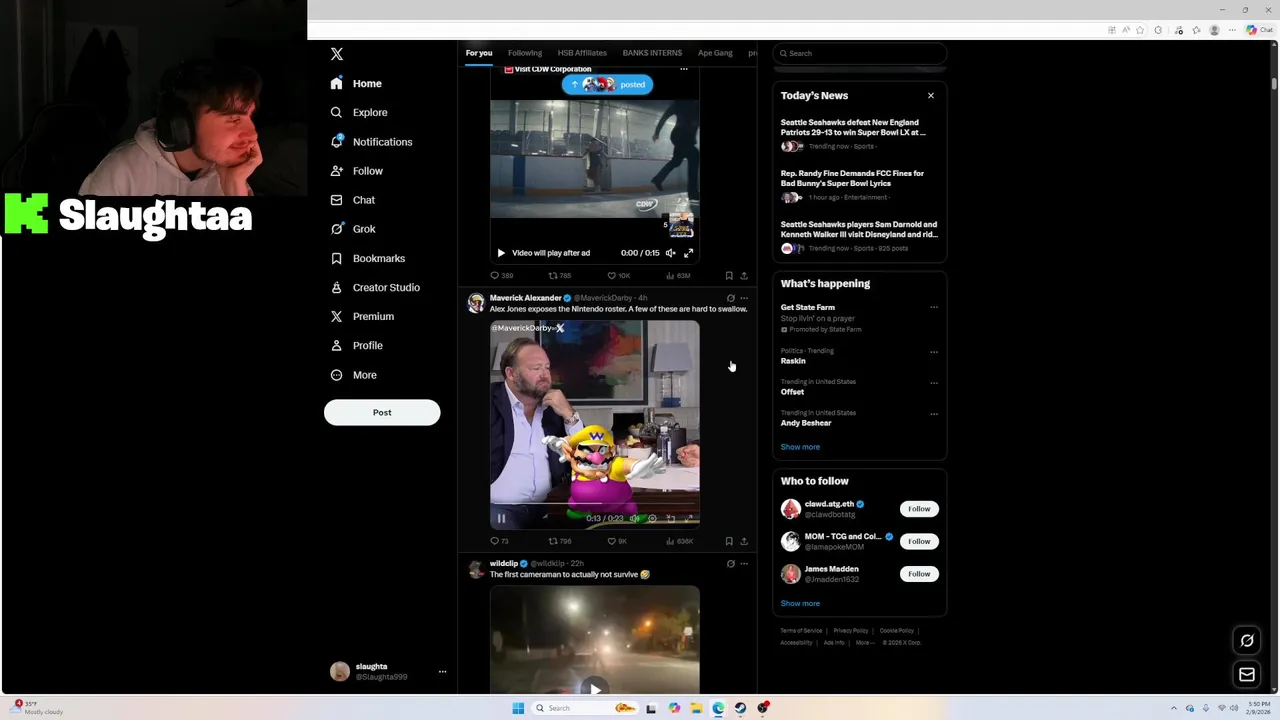Switch to the For you tab

(x=479, y=53)
